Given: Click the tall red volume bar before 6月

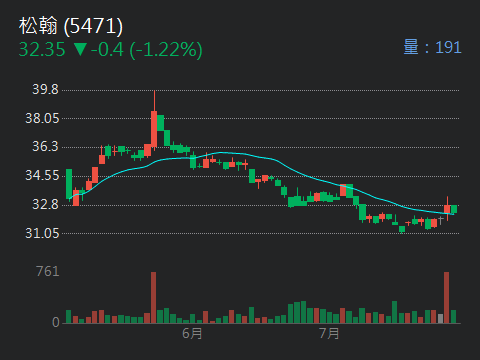Looking at the screenshot, I should click(x=153, y=298).
